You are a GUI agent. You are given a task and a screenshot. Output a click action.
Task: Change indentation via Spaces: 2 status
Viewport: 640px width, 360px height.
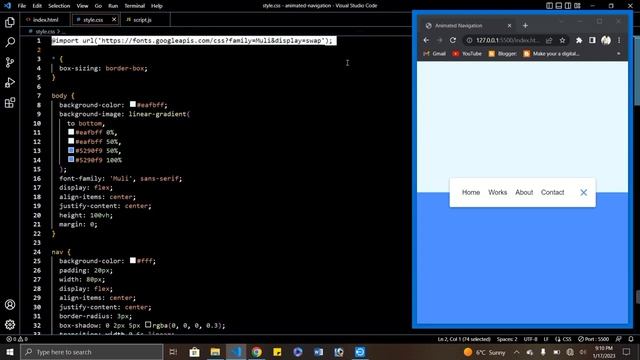pos(507,339)
